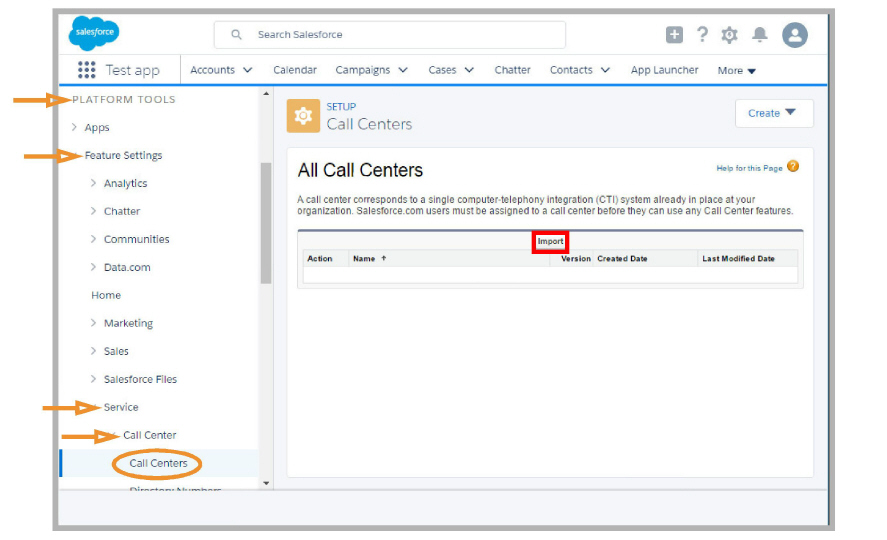887x540 pixels.
Task: Expand the Communities tree node
Action: pyautogui.click(x=93, y=239)
